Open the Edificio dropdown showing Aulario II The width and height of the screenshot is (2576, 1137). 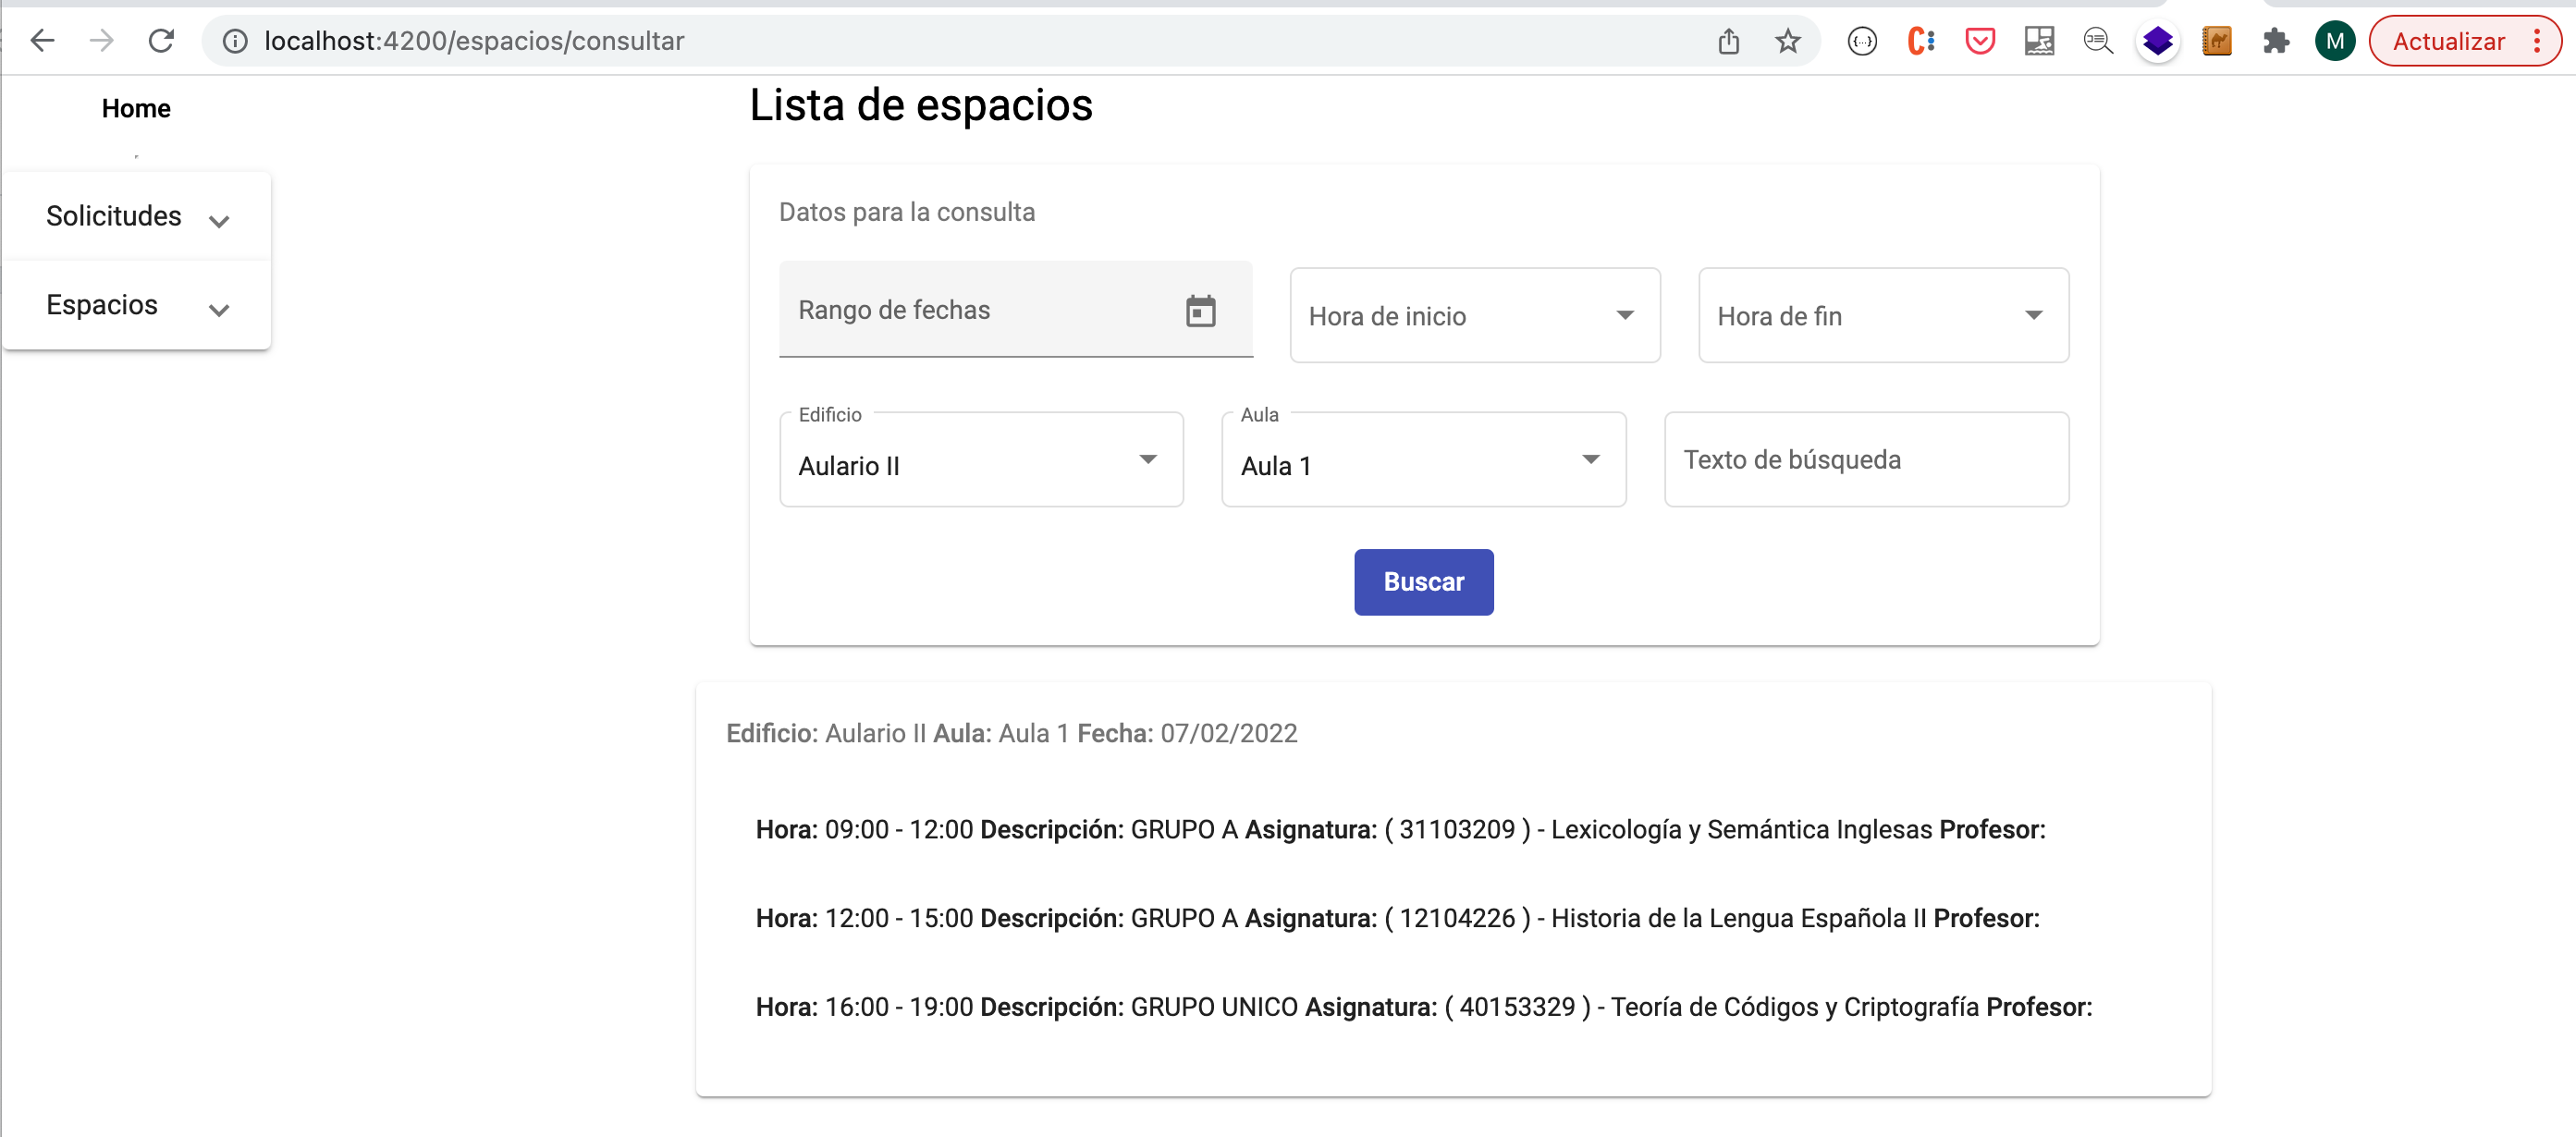coord(981,460)
